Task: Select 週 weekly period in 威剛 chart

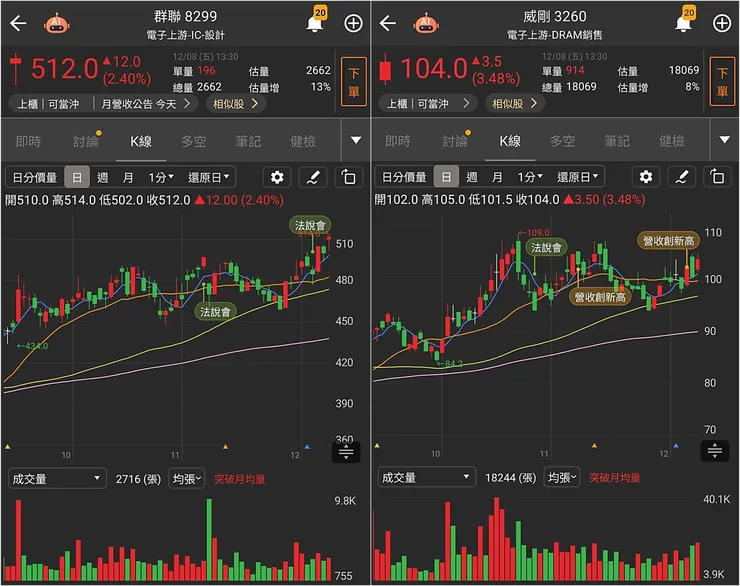Action: pyautogui.click(x=471, y=177)
